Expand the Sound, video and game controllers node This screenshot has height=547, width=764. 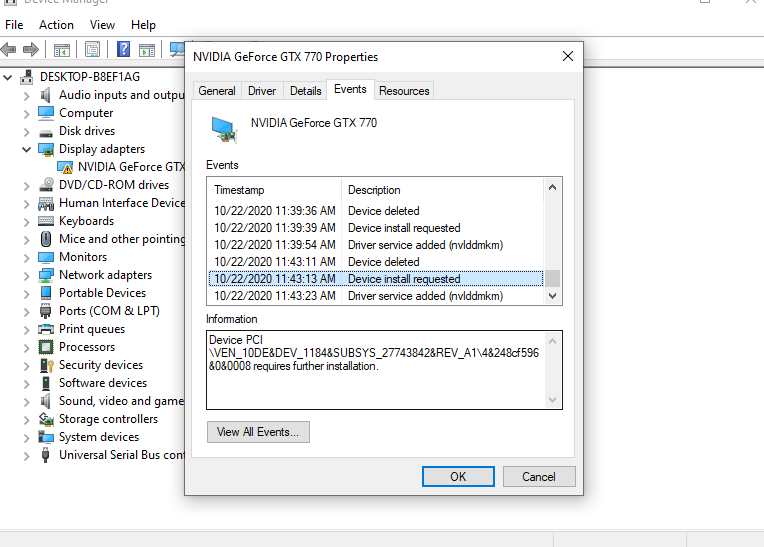pyautogui.click(x=26, y=402)
